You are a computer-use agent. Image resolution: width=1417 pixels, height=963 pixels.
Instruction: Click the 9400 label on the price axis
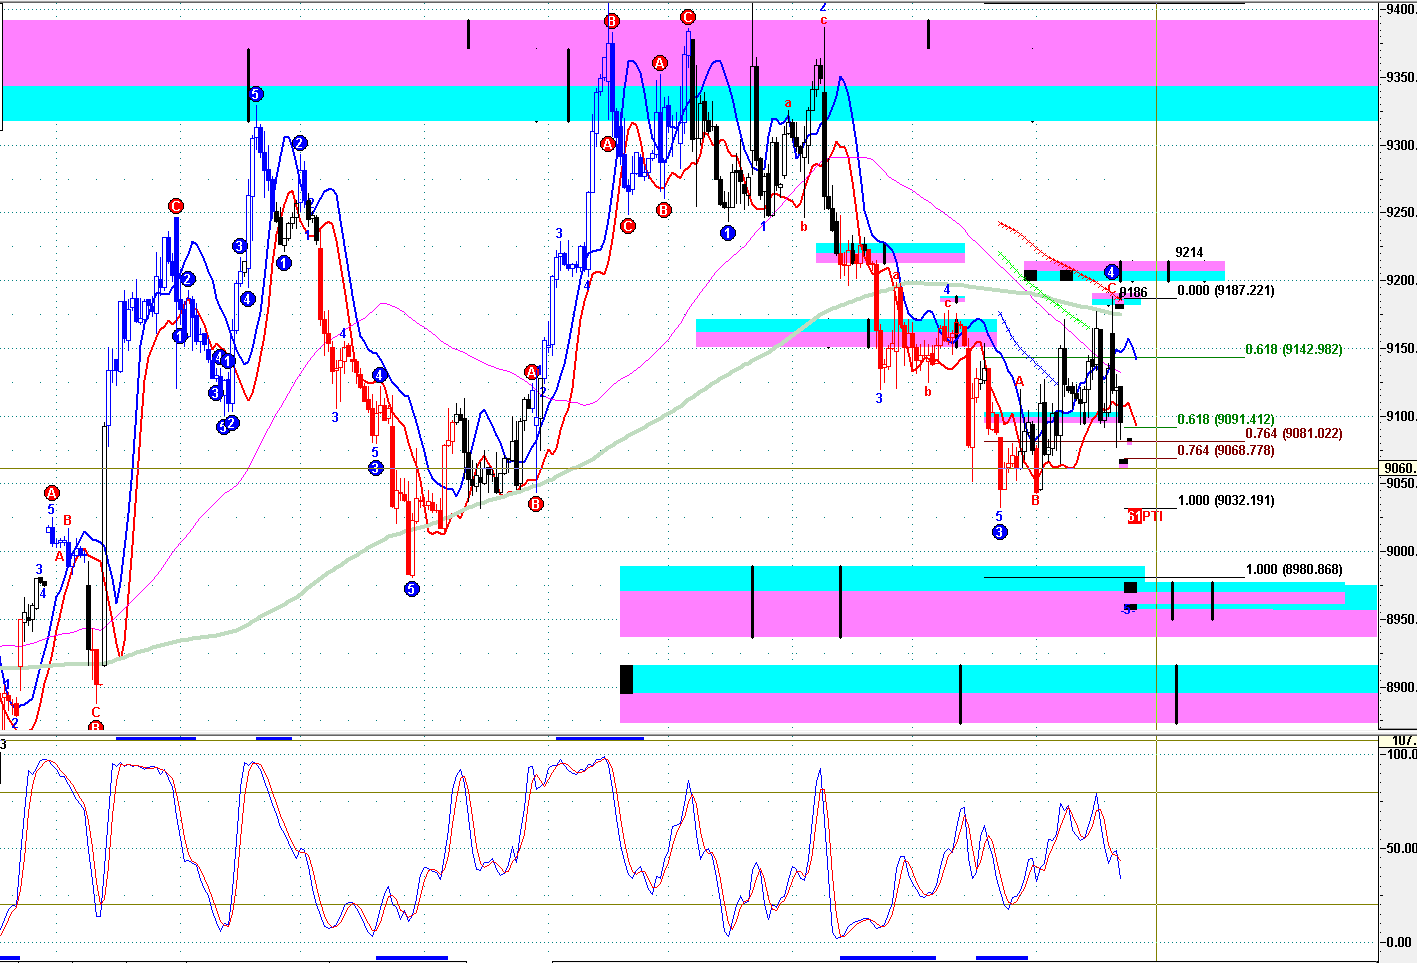(1399, 9)
